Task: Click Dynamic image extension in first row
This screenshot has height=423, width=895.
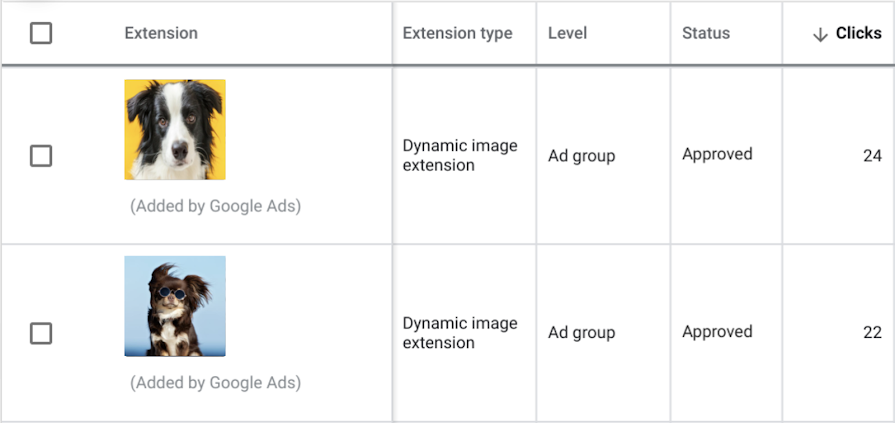Action: tap(460, 155)
